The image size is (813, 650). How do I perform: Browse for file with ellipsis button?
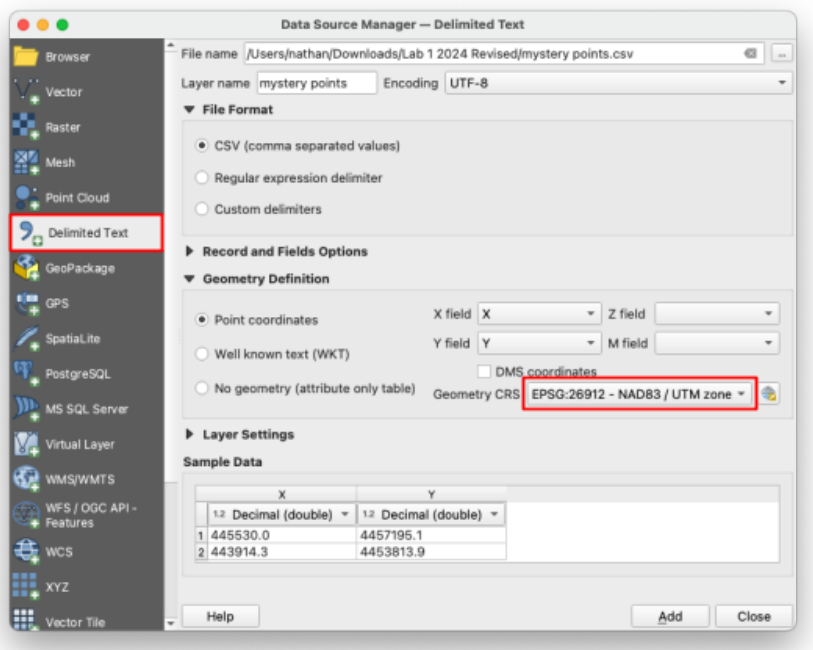782,53
